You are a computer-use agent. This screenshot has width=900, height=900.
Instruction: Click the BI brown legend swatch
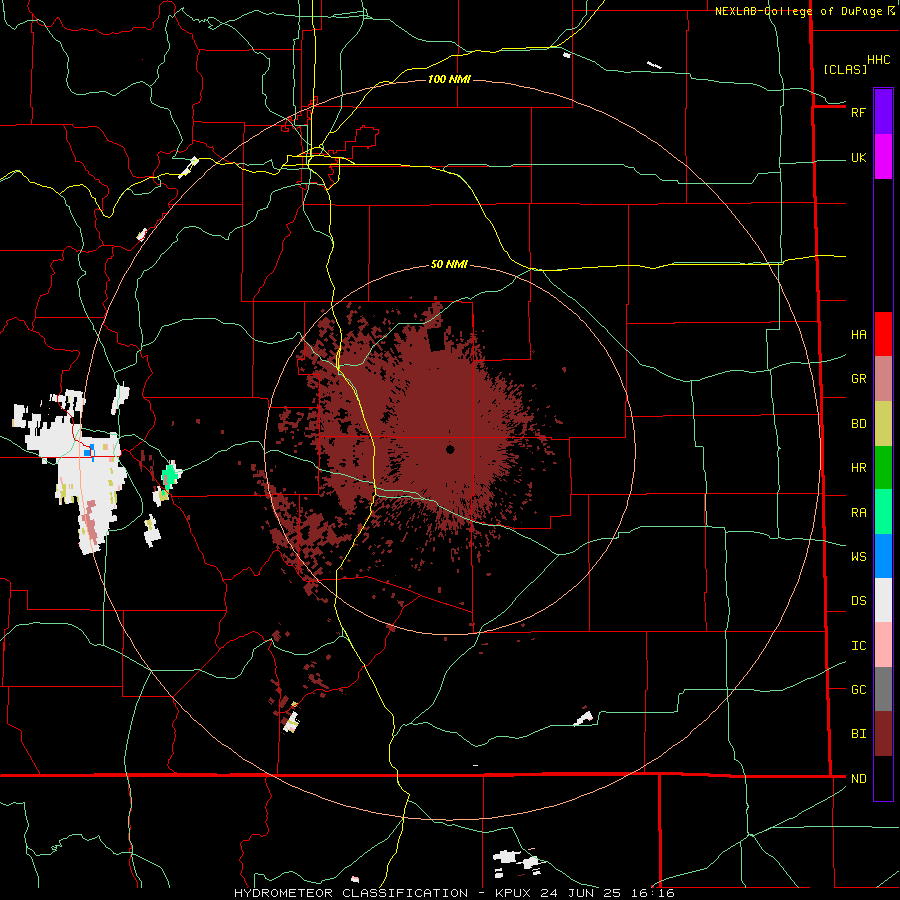pos(883,734)
